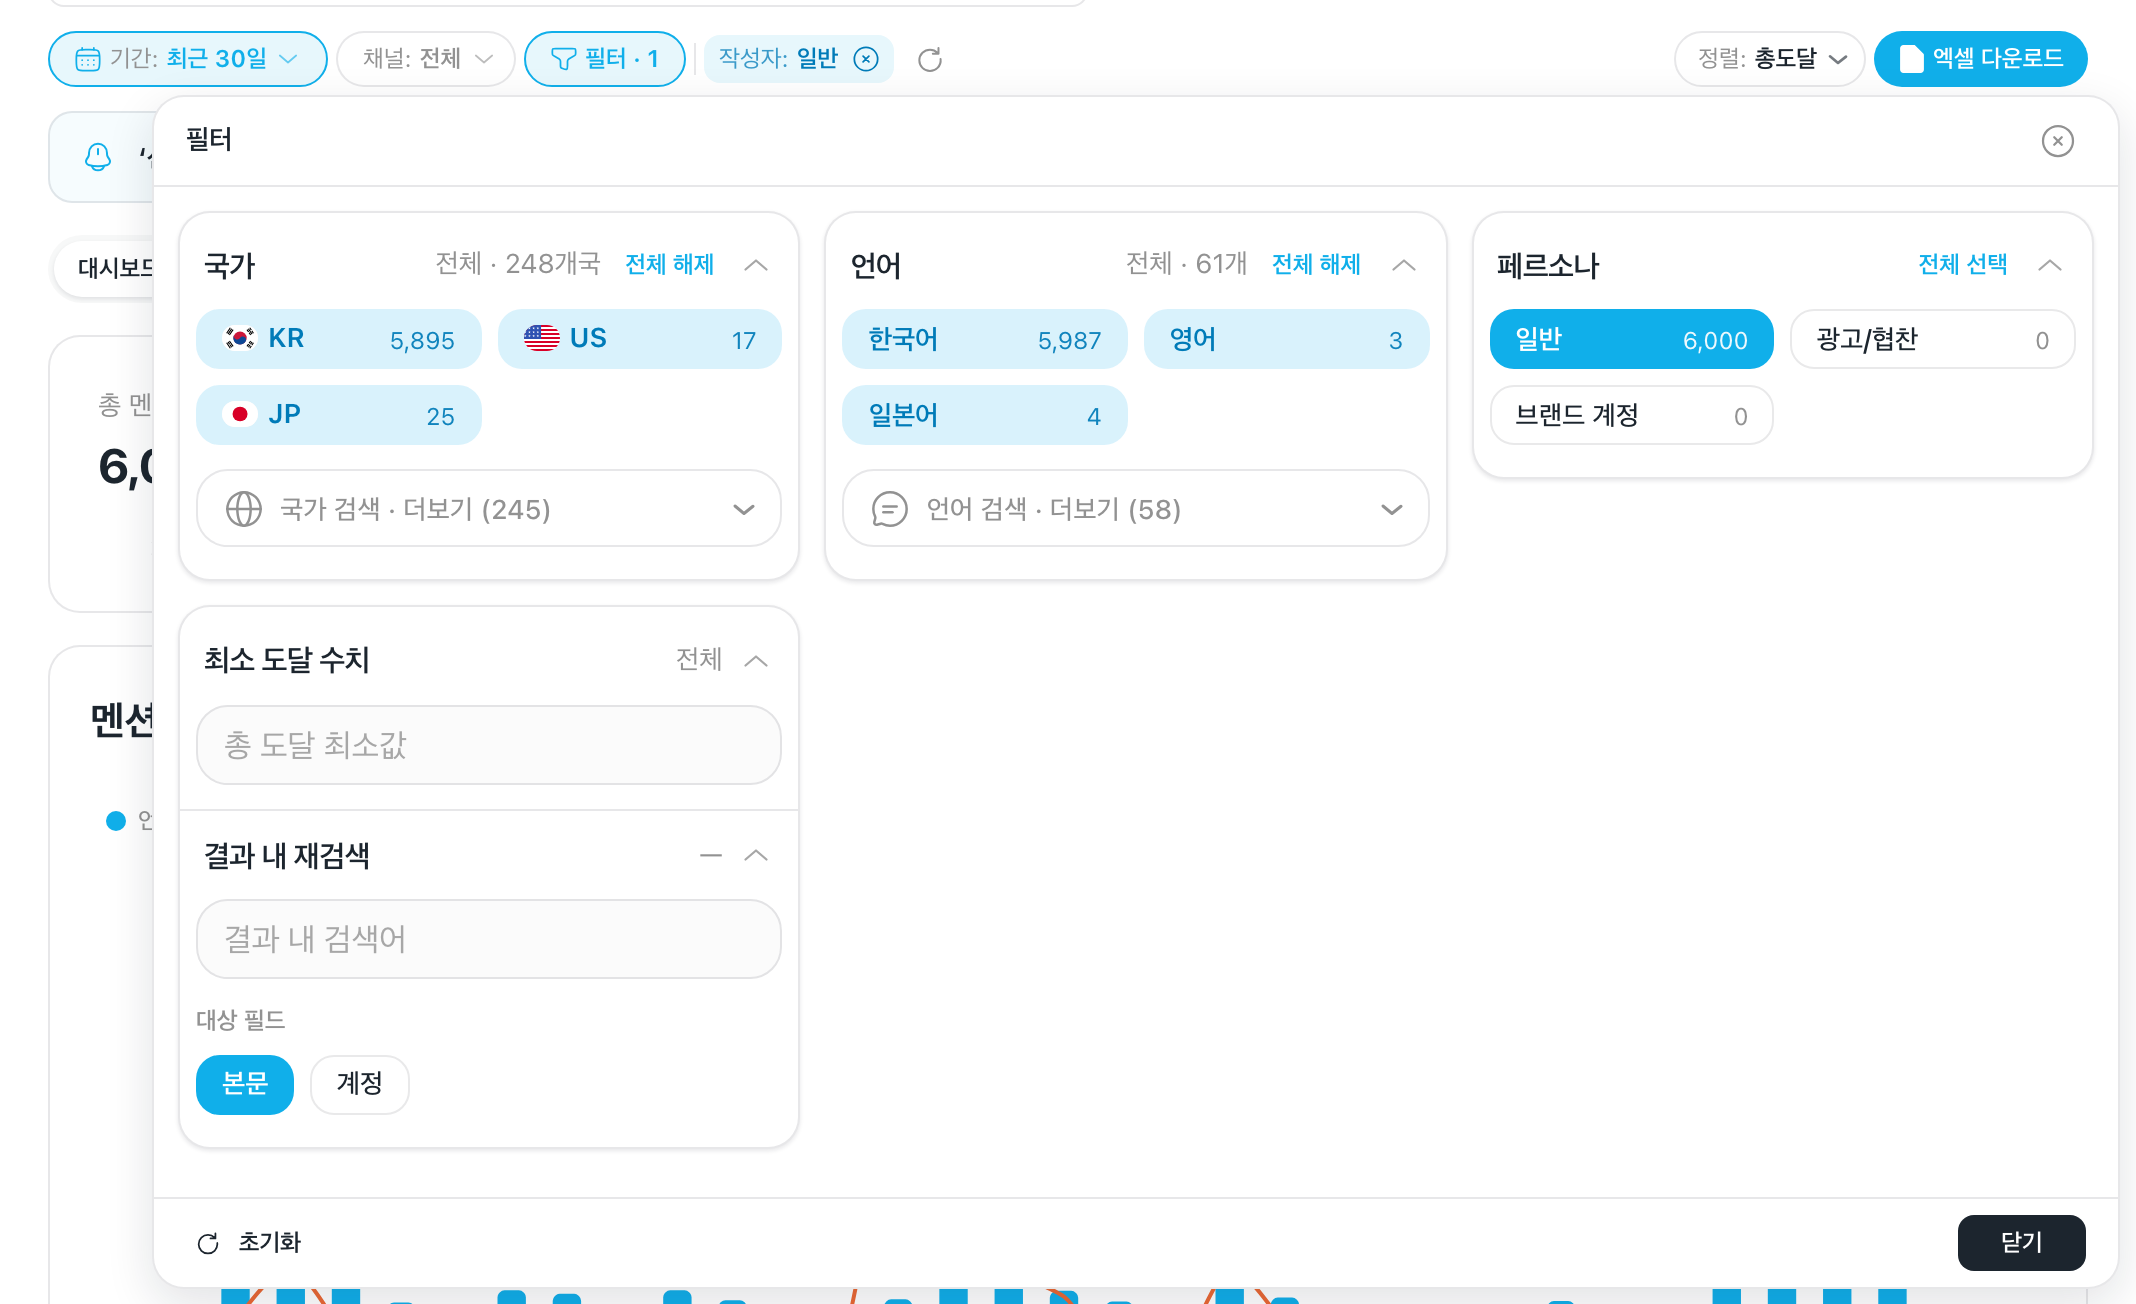Collapse the 언어 section chevron
Image resolution: width=2136 pixels, height=1304 pixels.
(x=1404, y=265)
